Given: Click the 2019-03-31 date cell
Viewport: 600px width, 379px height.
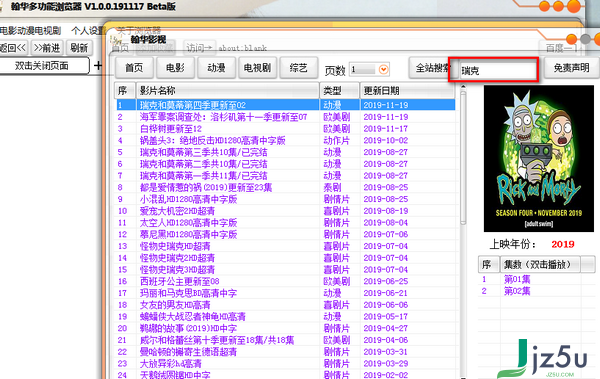Looking at the screenshot, I should point(386,352).
